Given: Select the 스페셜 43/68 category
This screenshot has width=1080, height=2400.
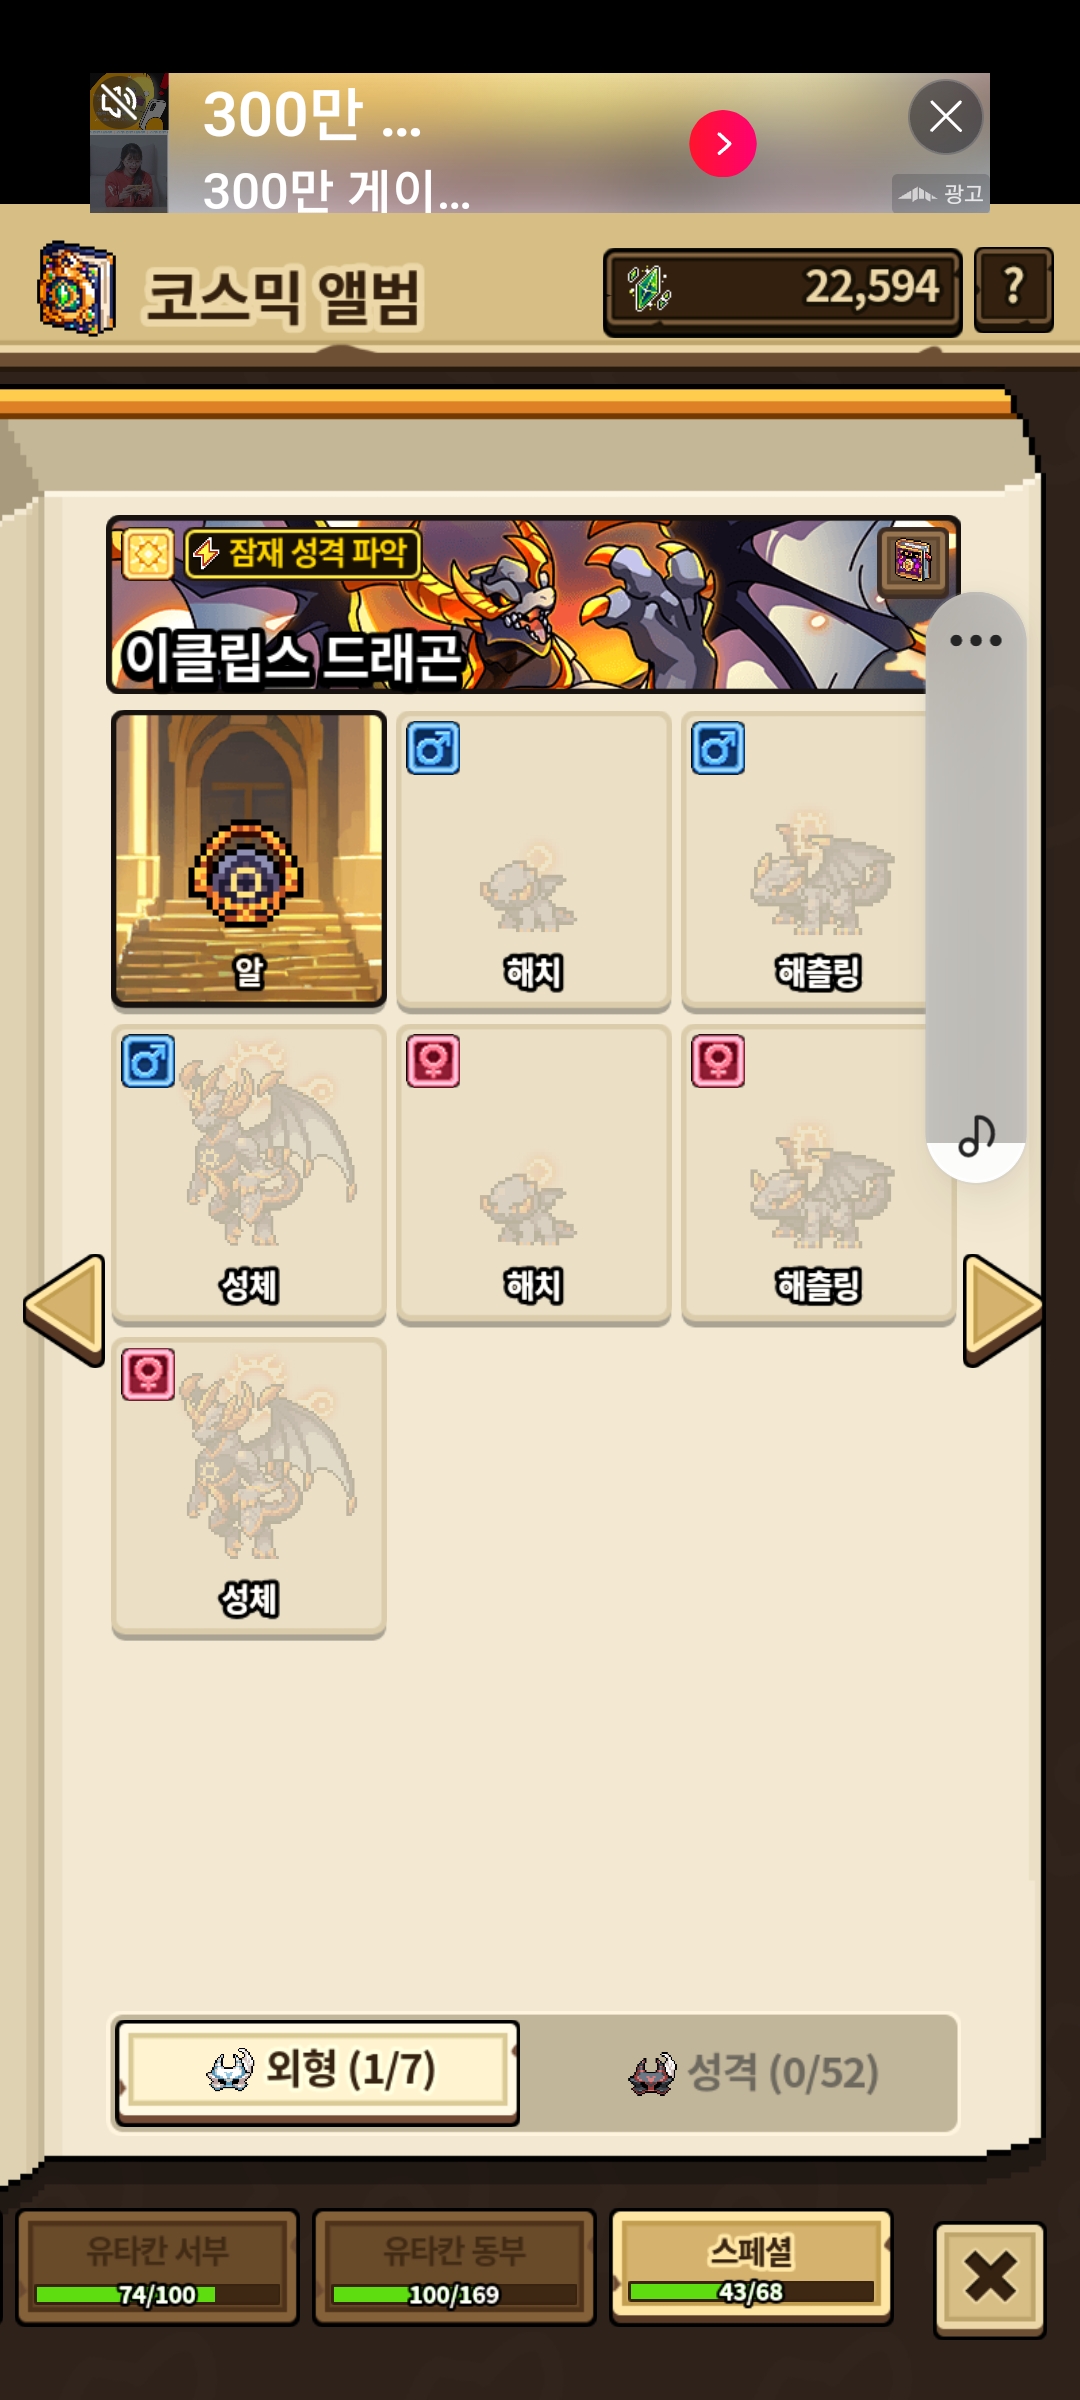Looking at the screenshot, I should pos(751,2267).
